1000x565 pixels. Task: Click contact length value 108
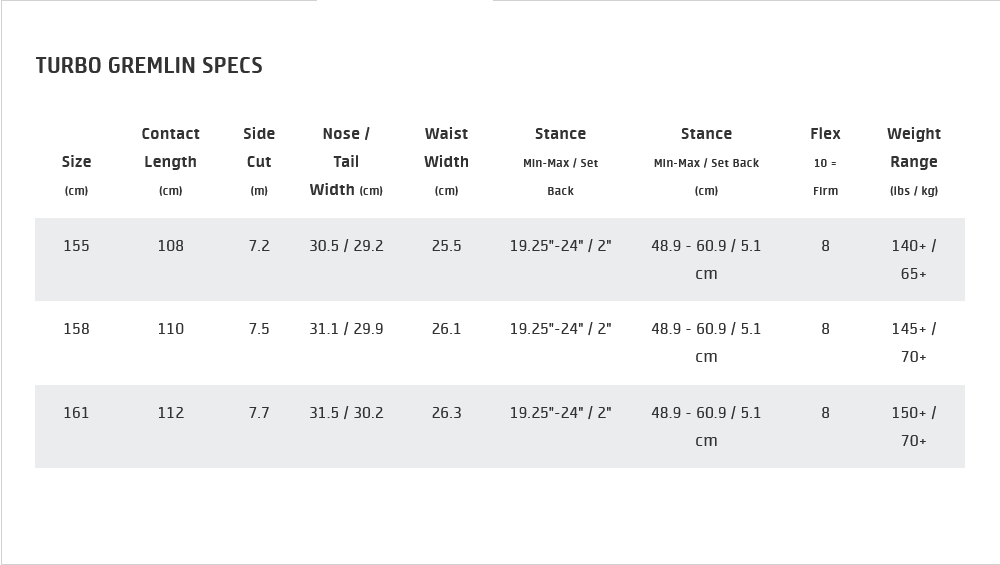point(171,246)
